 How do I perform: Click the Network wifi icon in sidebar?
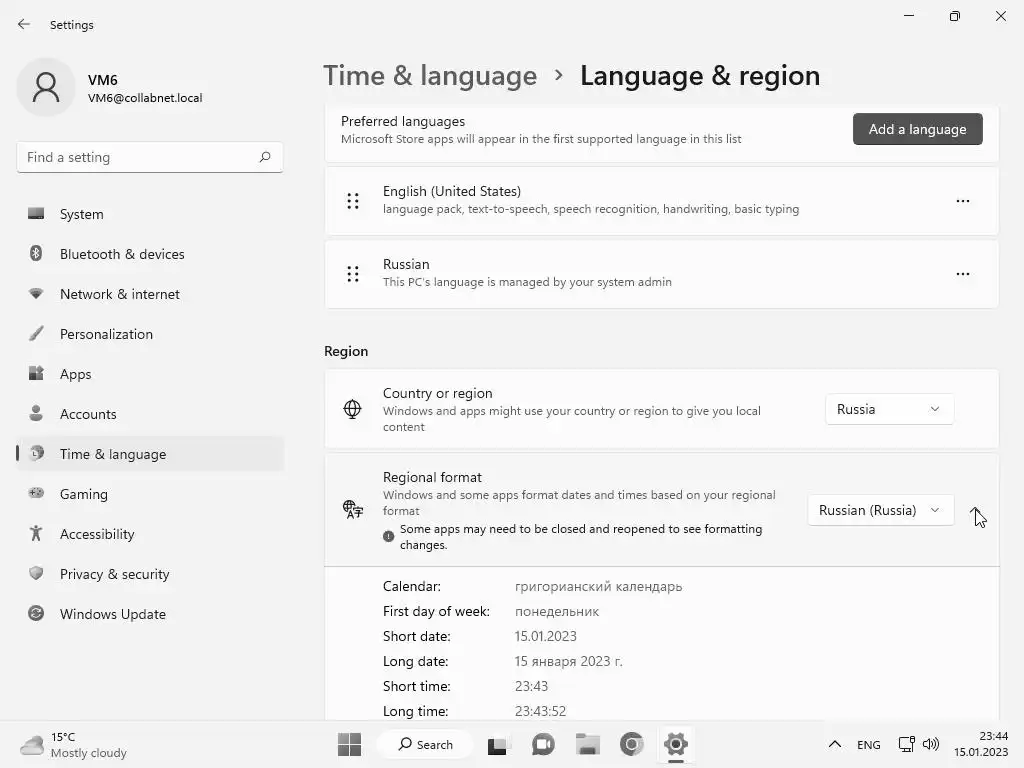pos(36,293)
